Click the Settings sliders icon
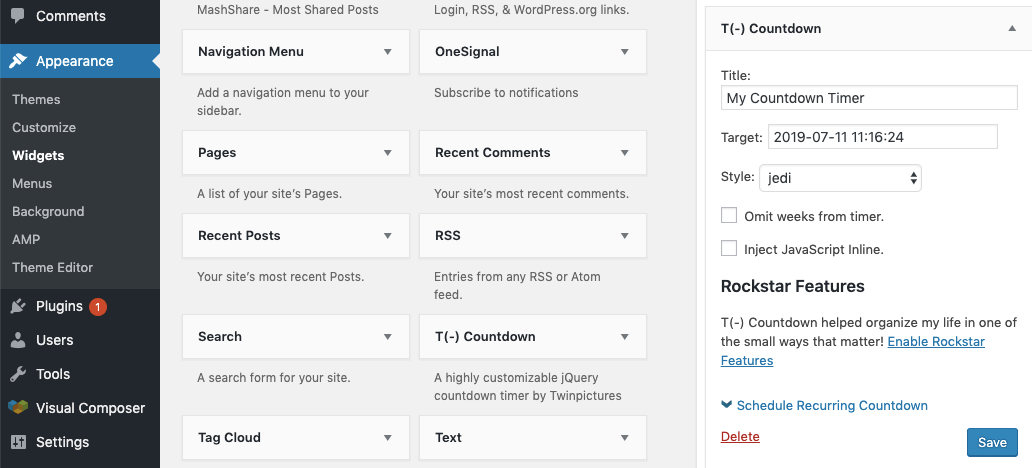 point(18,442)
